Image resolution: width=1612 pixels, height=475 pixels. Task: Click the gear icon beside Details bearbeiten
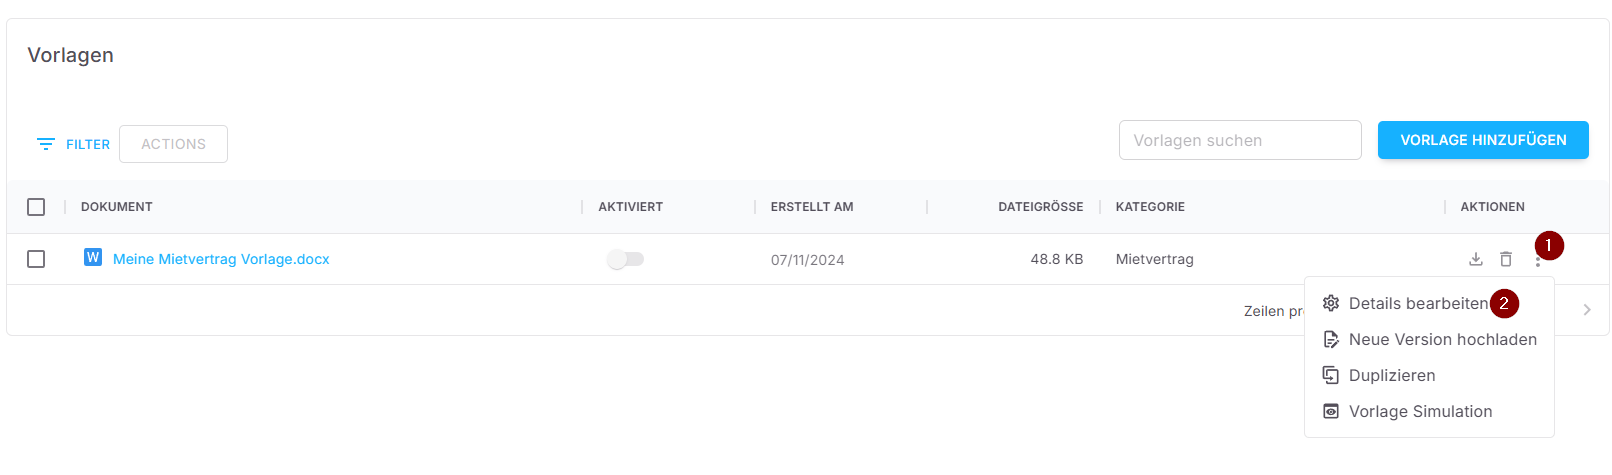[x=1331, y=303]
